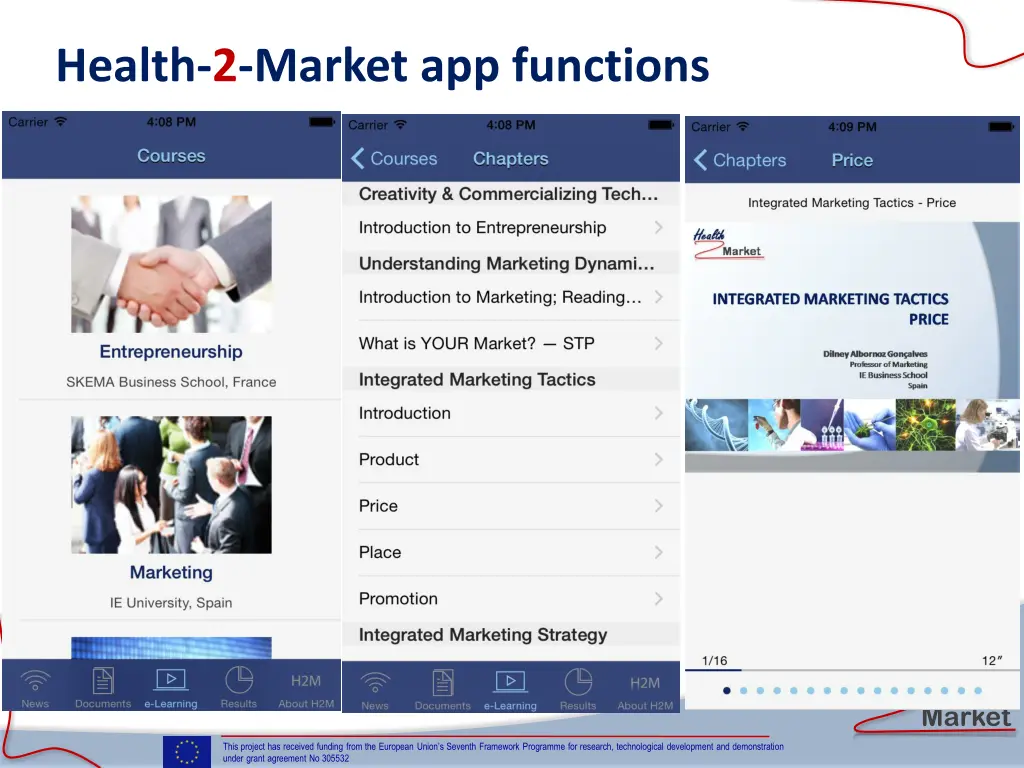Tap chevron on Introduction to Marketing row

[658, 297]
